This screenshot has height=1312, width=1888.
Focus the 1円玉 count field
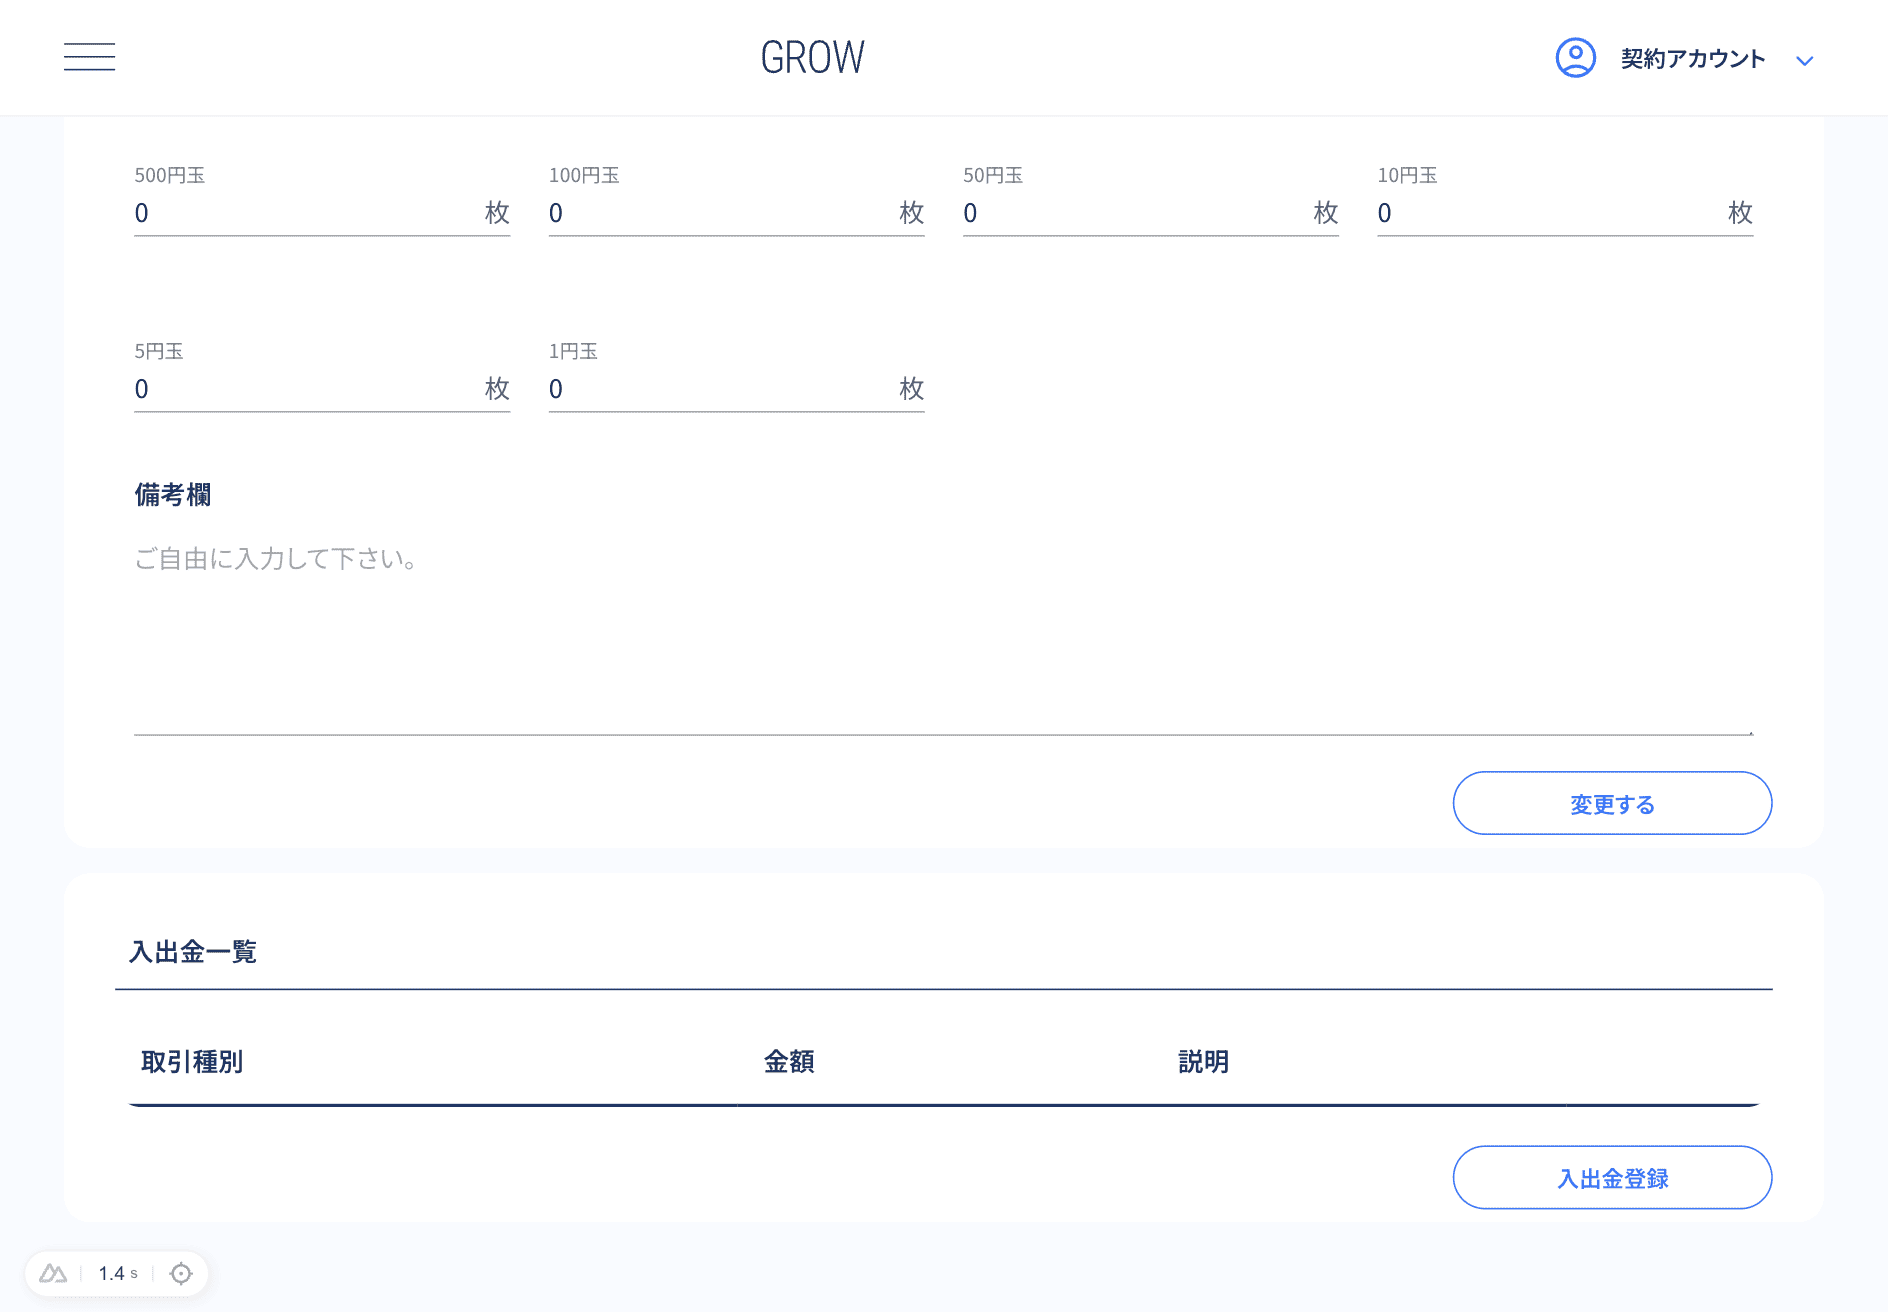coord(720,389)
